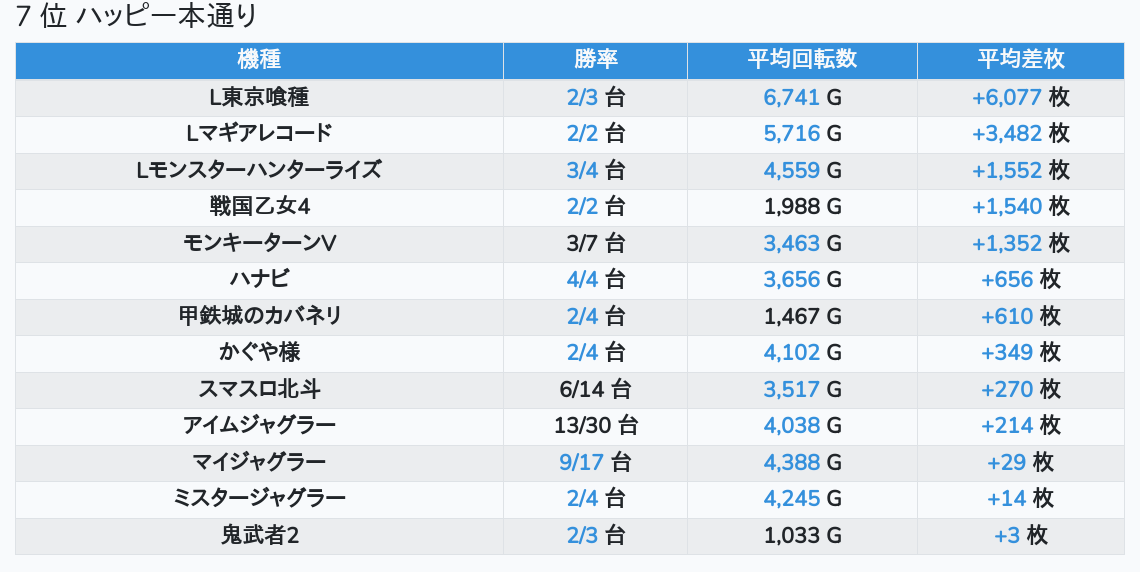Click the ハナビ machine name
1140x572 pixels.
[x=259, y=280]
